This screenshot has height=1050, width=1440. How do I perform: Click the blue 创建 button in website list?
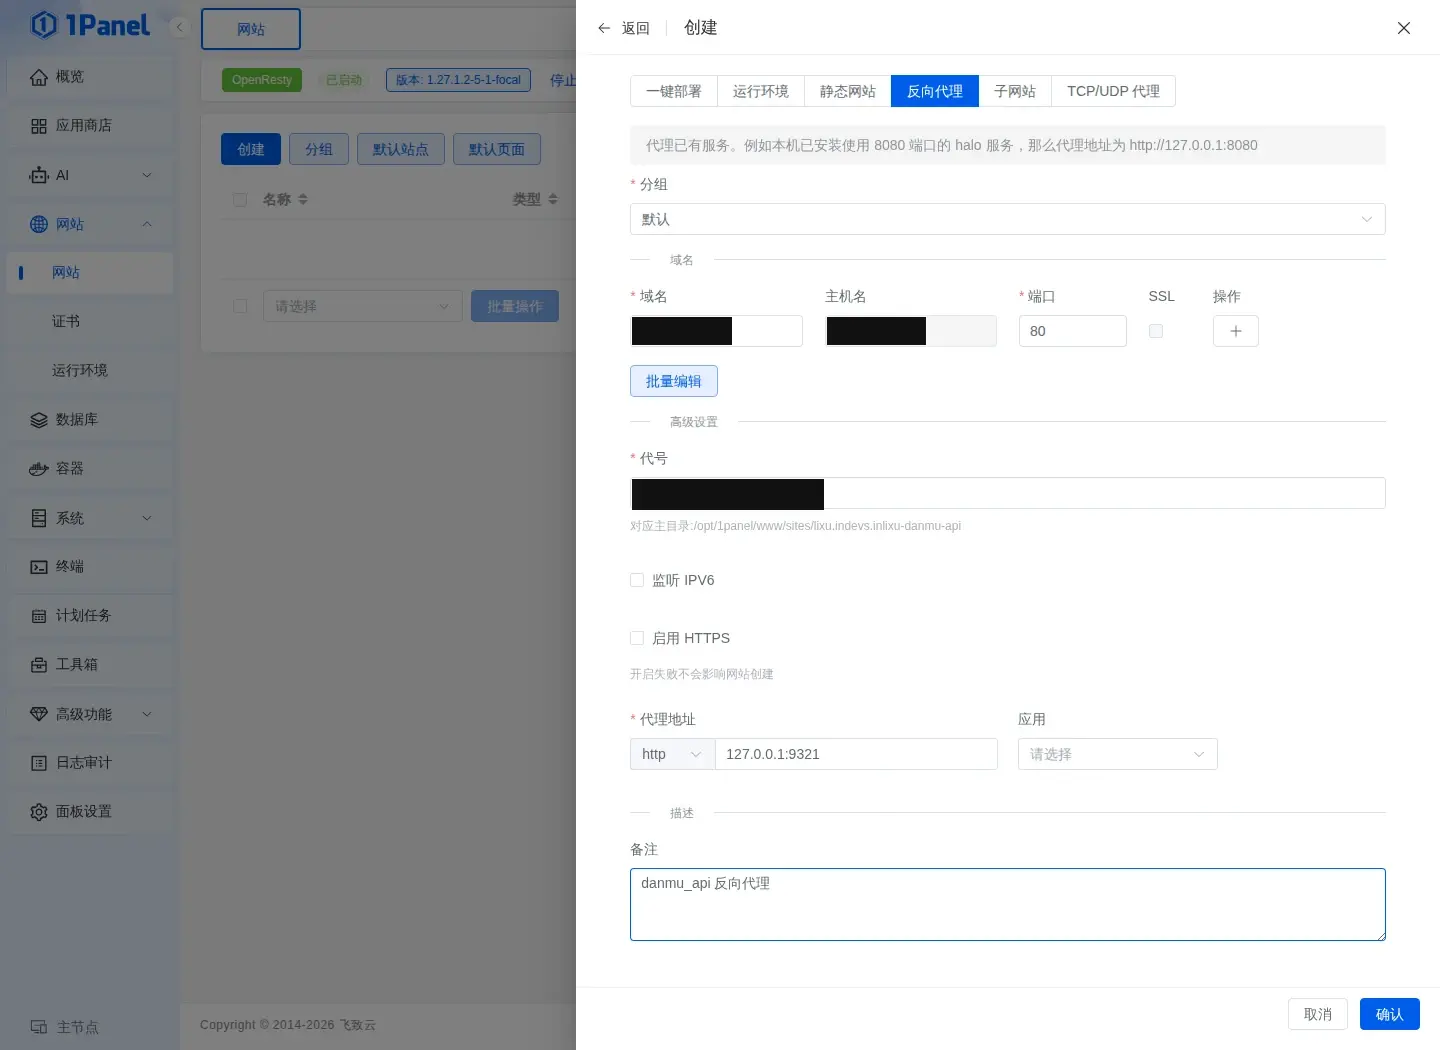coord(251,149)
